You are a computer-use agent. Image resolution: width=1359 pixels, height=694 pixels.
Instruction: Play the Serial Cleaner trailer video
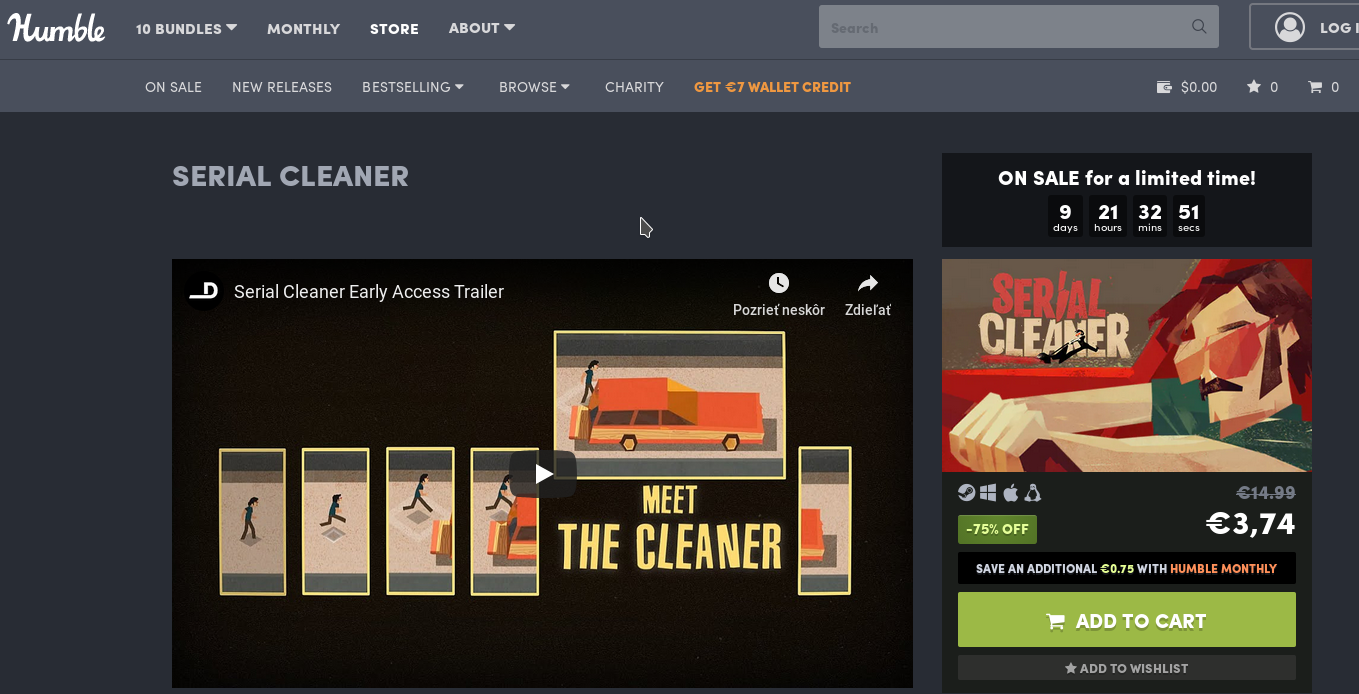[x=543, y=473]
